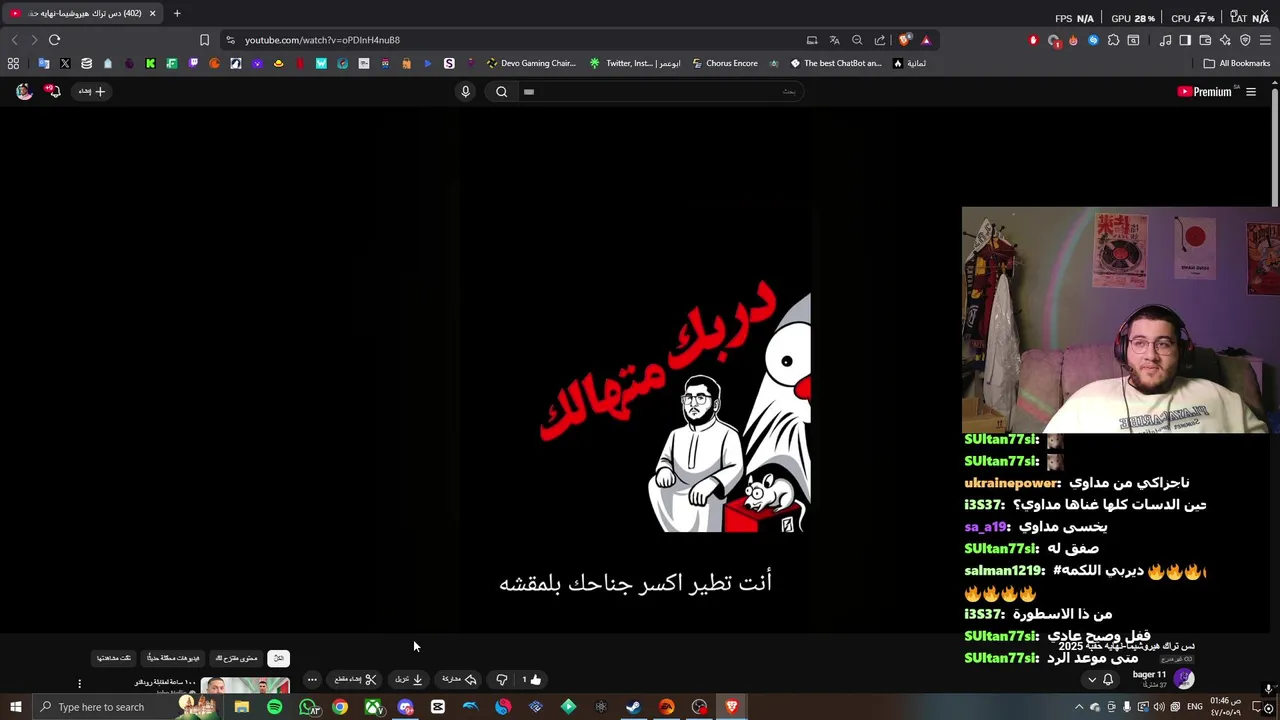The image size is (1280, 720).
Task: Open the Kick bookmark icon
Action: click(x=150, y=63)
